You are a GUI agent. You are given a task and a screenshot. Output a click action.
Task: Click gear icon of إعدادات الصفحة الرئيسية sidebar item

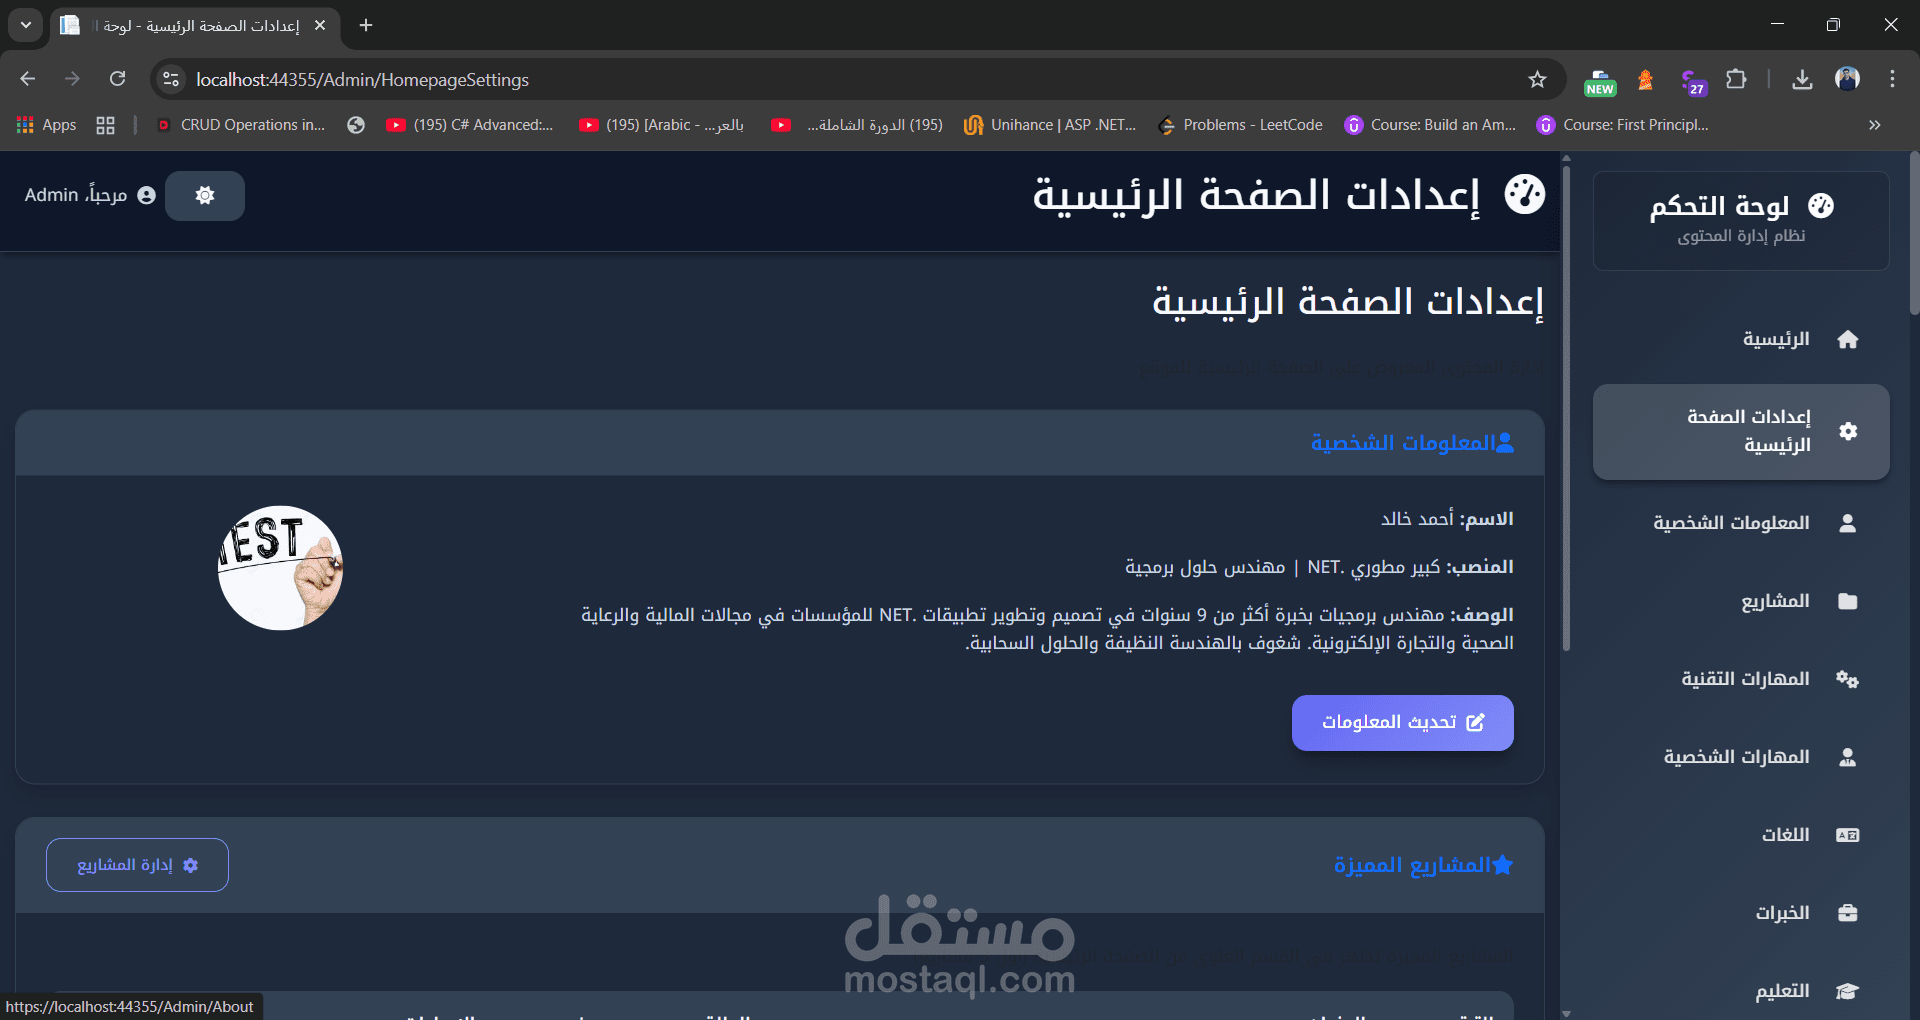[x=1848, y=431]
